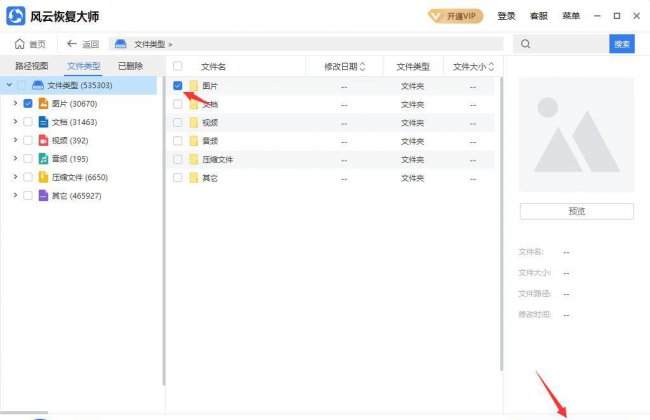Expand the 视频 (392) tree node
The height and width of the screenshot is (420, 650).
15,140
